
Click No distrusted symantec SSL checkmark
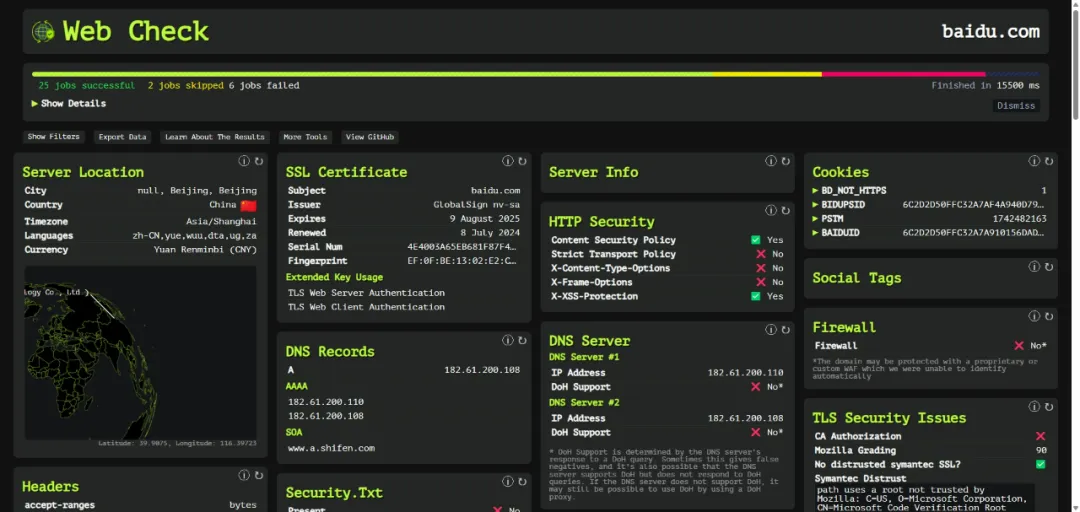1040,464
